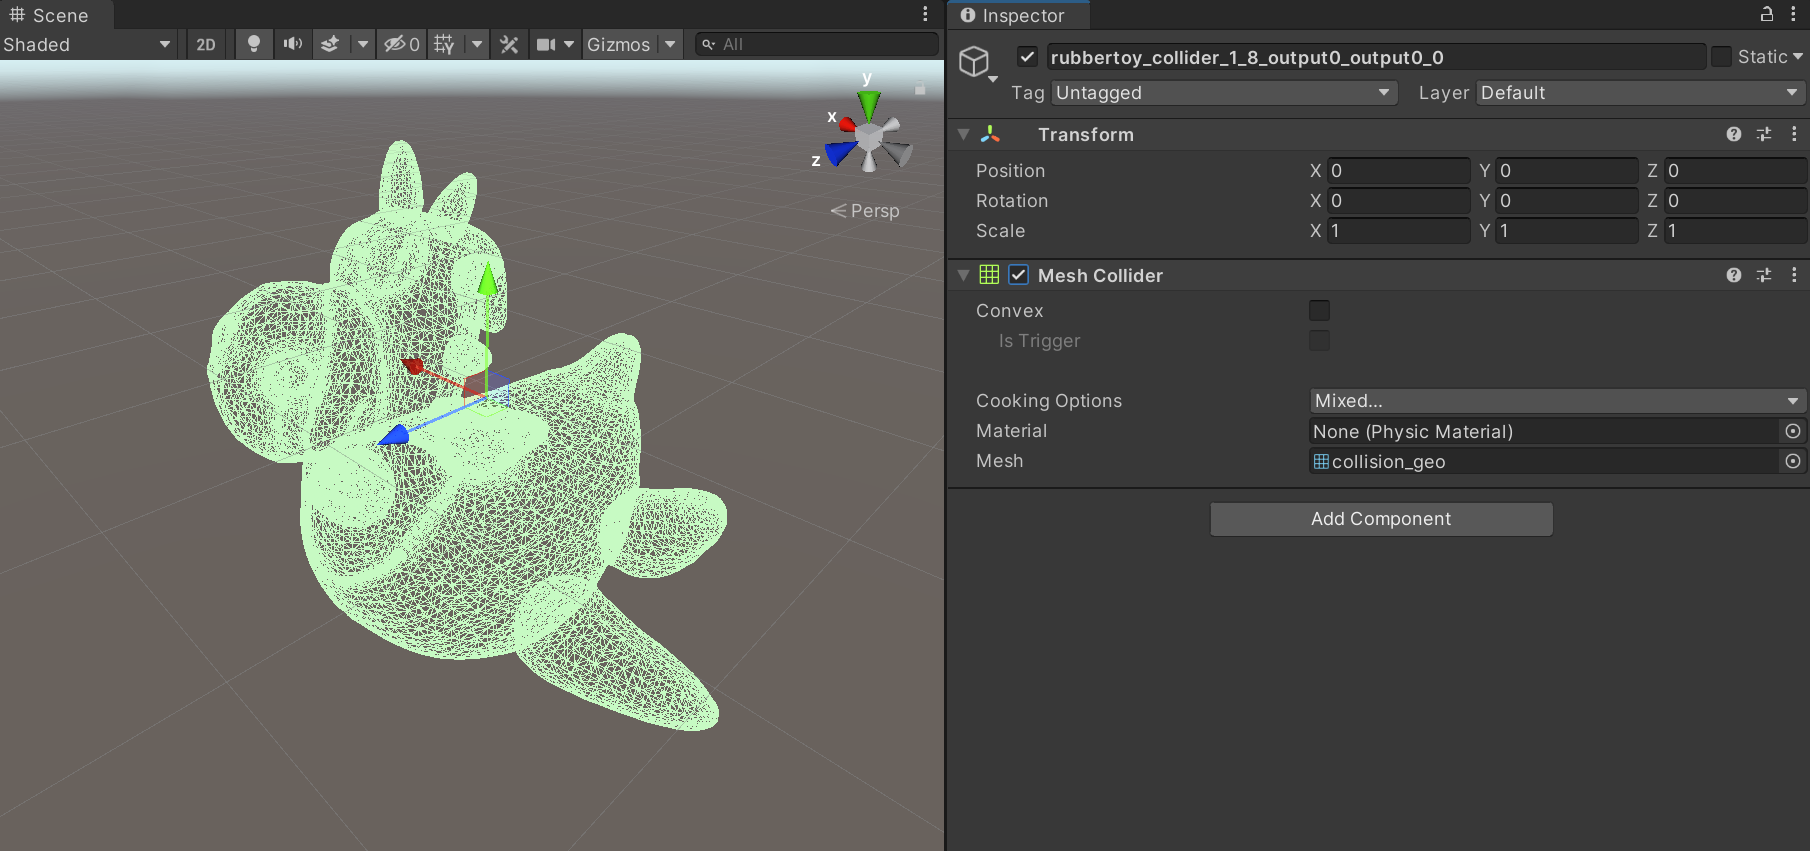Collapse the Transform component

[x=964, y=134]
